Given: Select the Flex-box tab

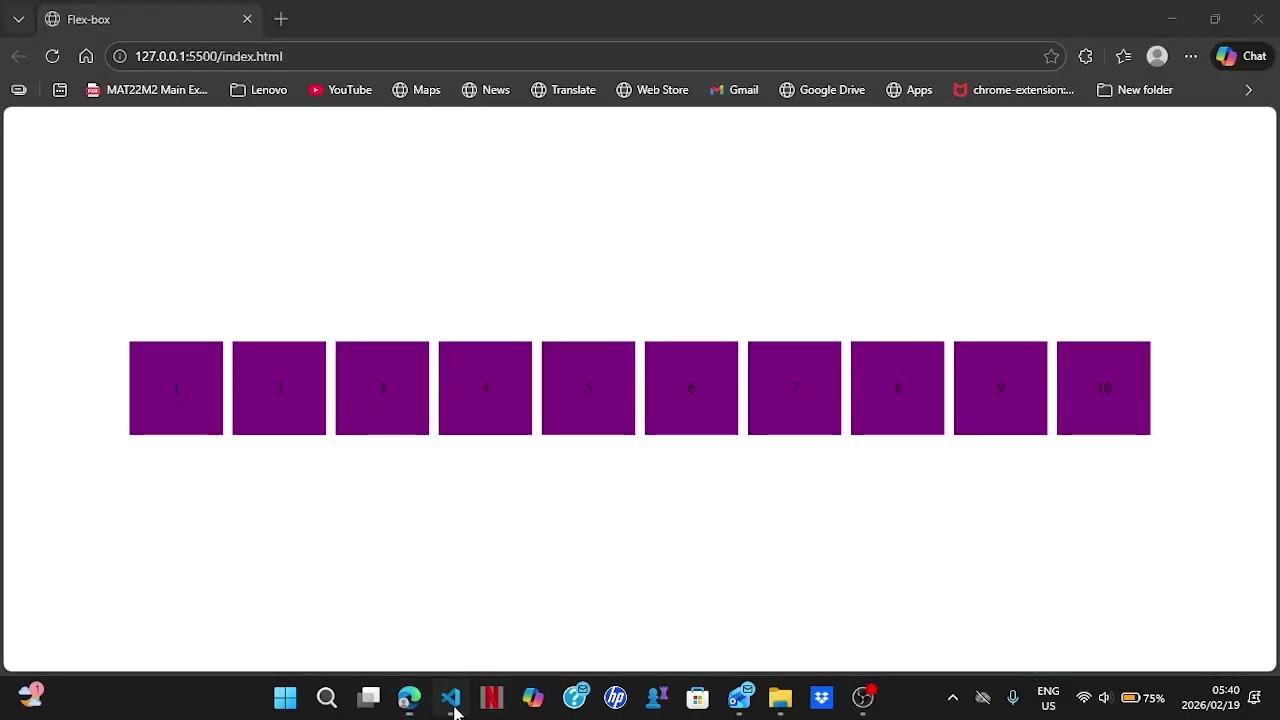Looking at the screenshot, I should (148, 19).
